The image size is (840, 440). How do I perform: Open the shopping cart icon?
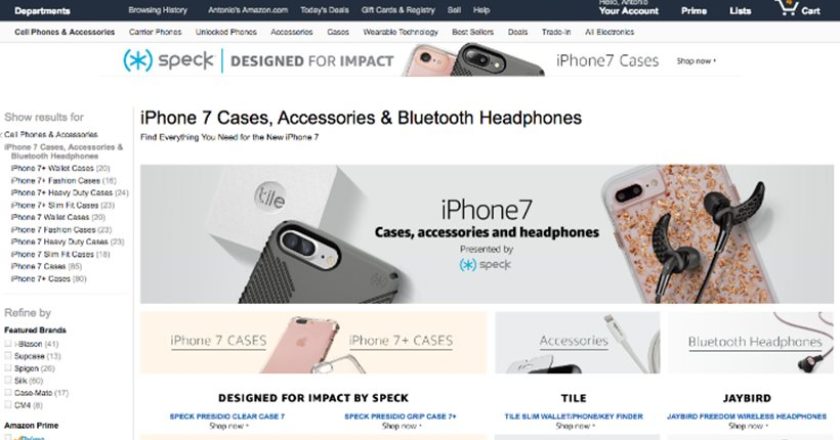787,8
